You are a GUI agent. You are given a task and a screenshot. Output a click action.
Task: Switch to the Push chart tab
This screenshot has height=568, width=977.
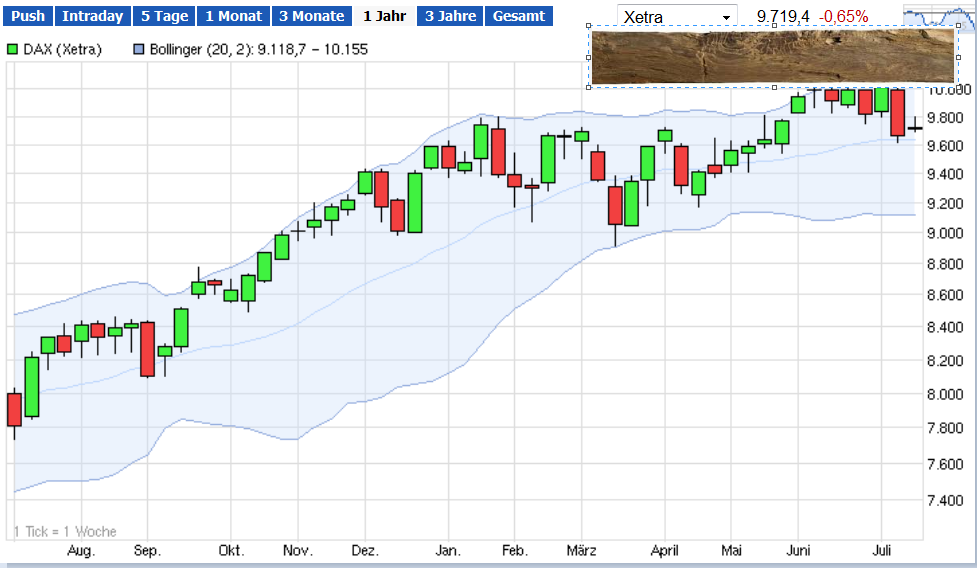[x=28, y=16]
